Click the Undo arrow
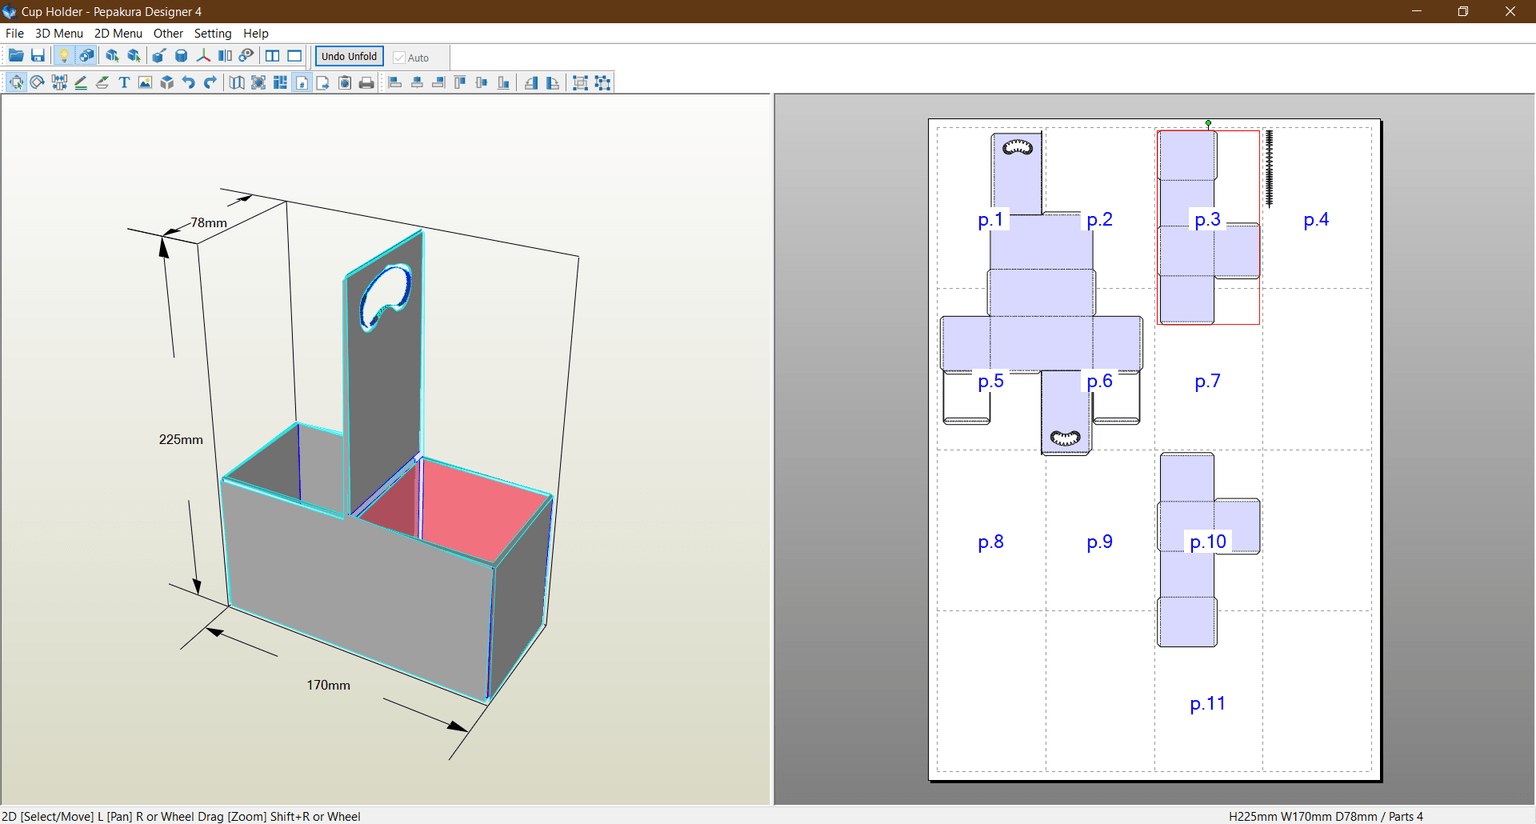Image resolution: width=1536 pixels, height=824 pixels. [x=188, y=83]
